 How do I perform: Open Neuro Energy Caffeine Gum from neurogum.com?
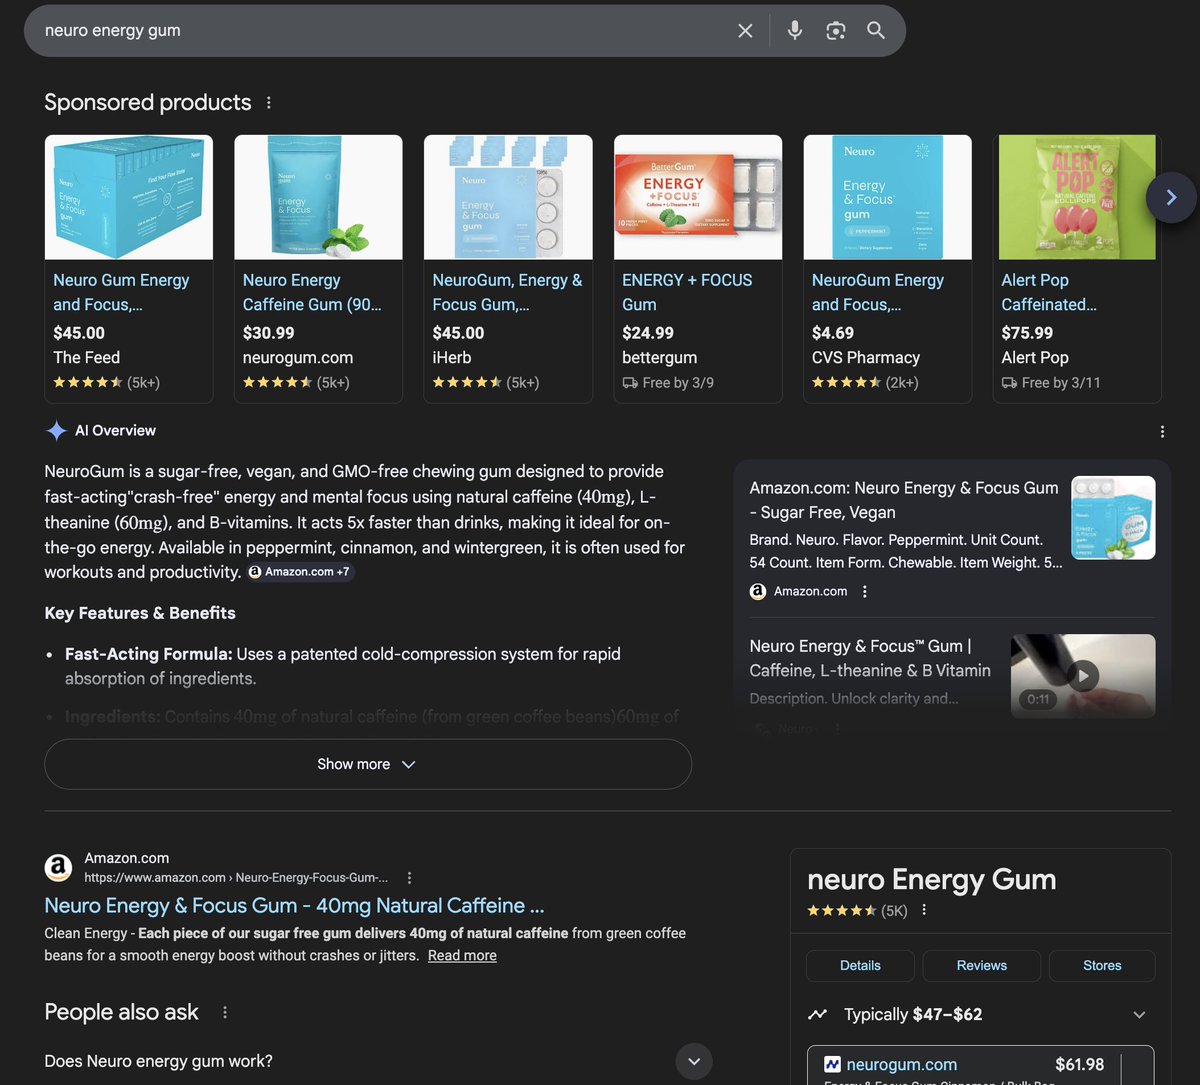312,292
